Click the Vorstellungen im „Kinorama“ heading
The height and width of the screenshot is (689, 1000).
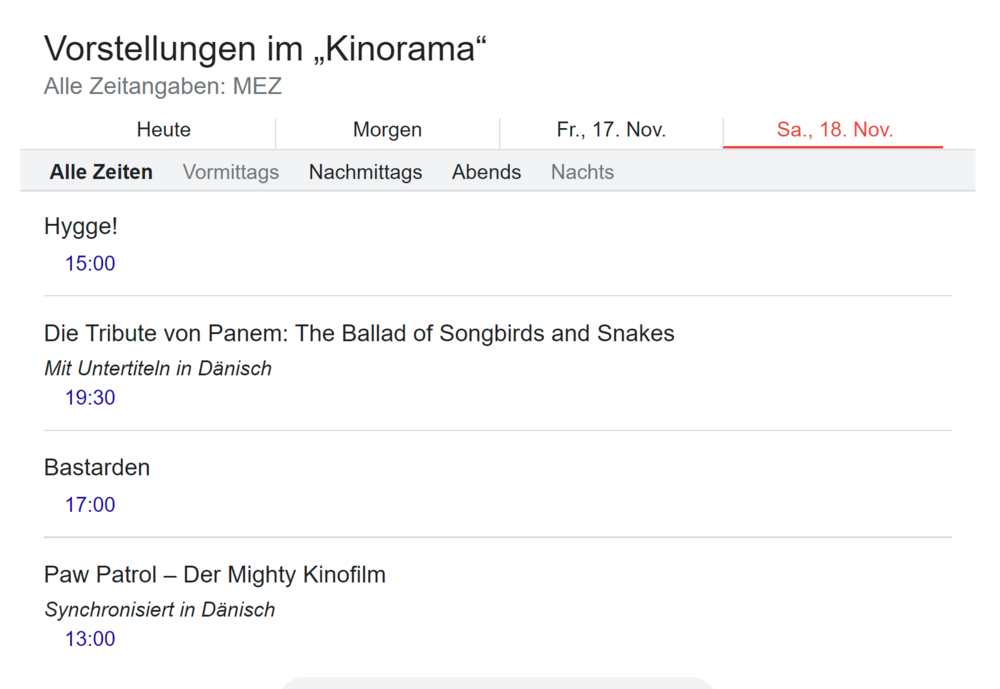click(265, 49)
